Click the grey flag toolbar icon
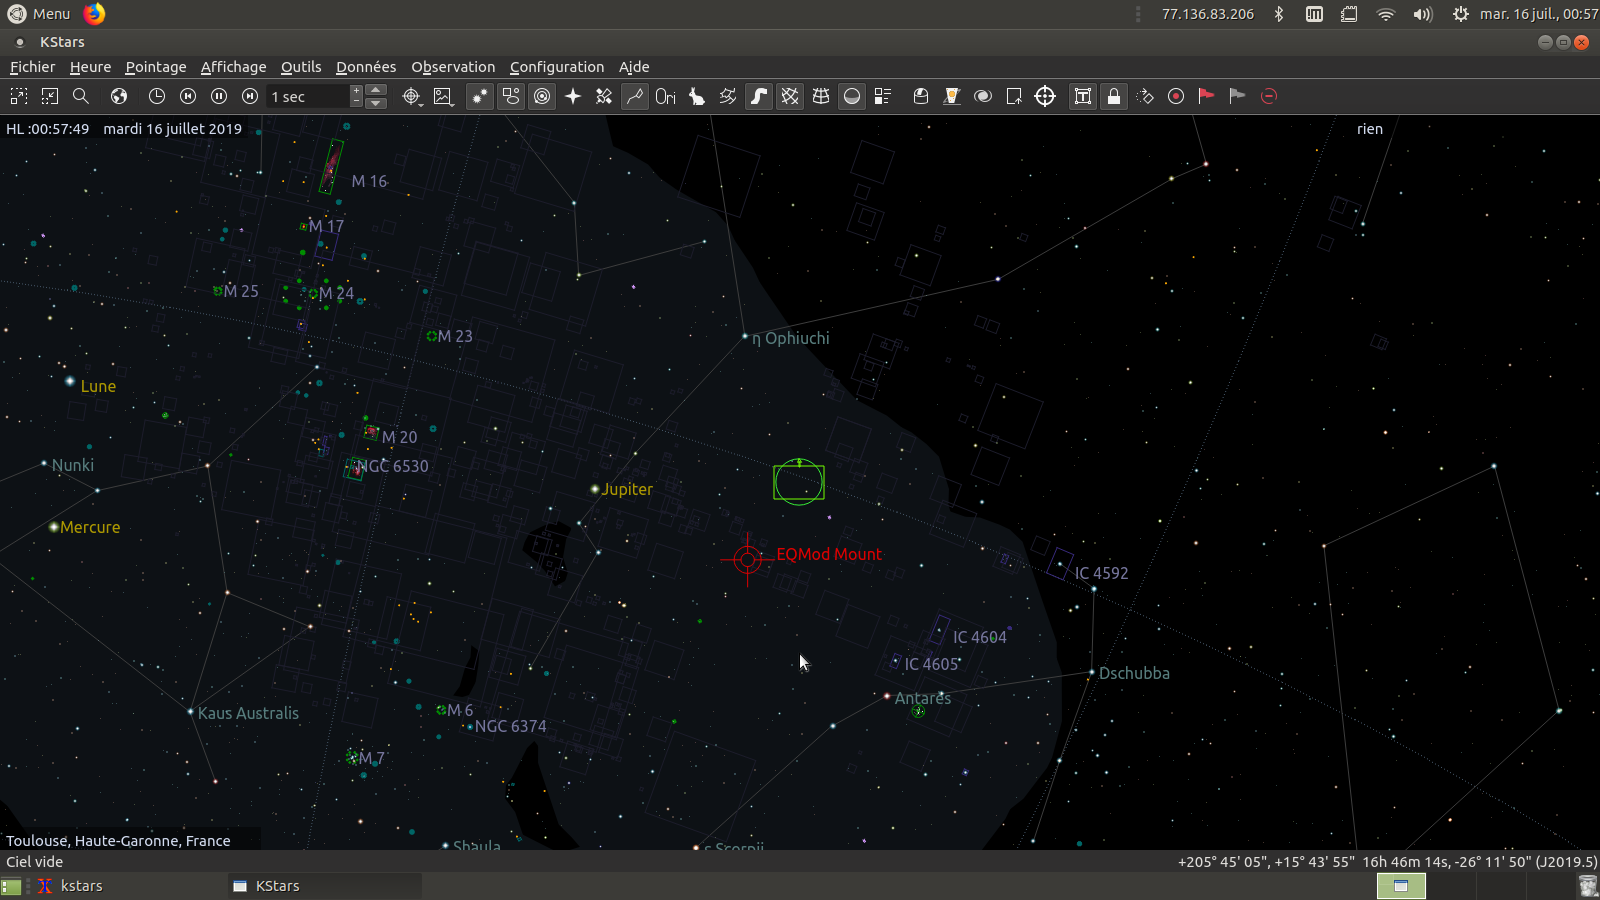1600x900 pixels. (x=1238, y=96)
